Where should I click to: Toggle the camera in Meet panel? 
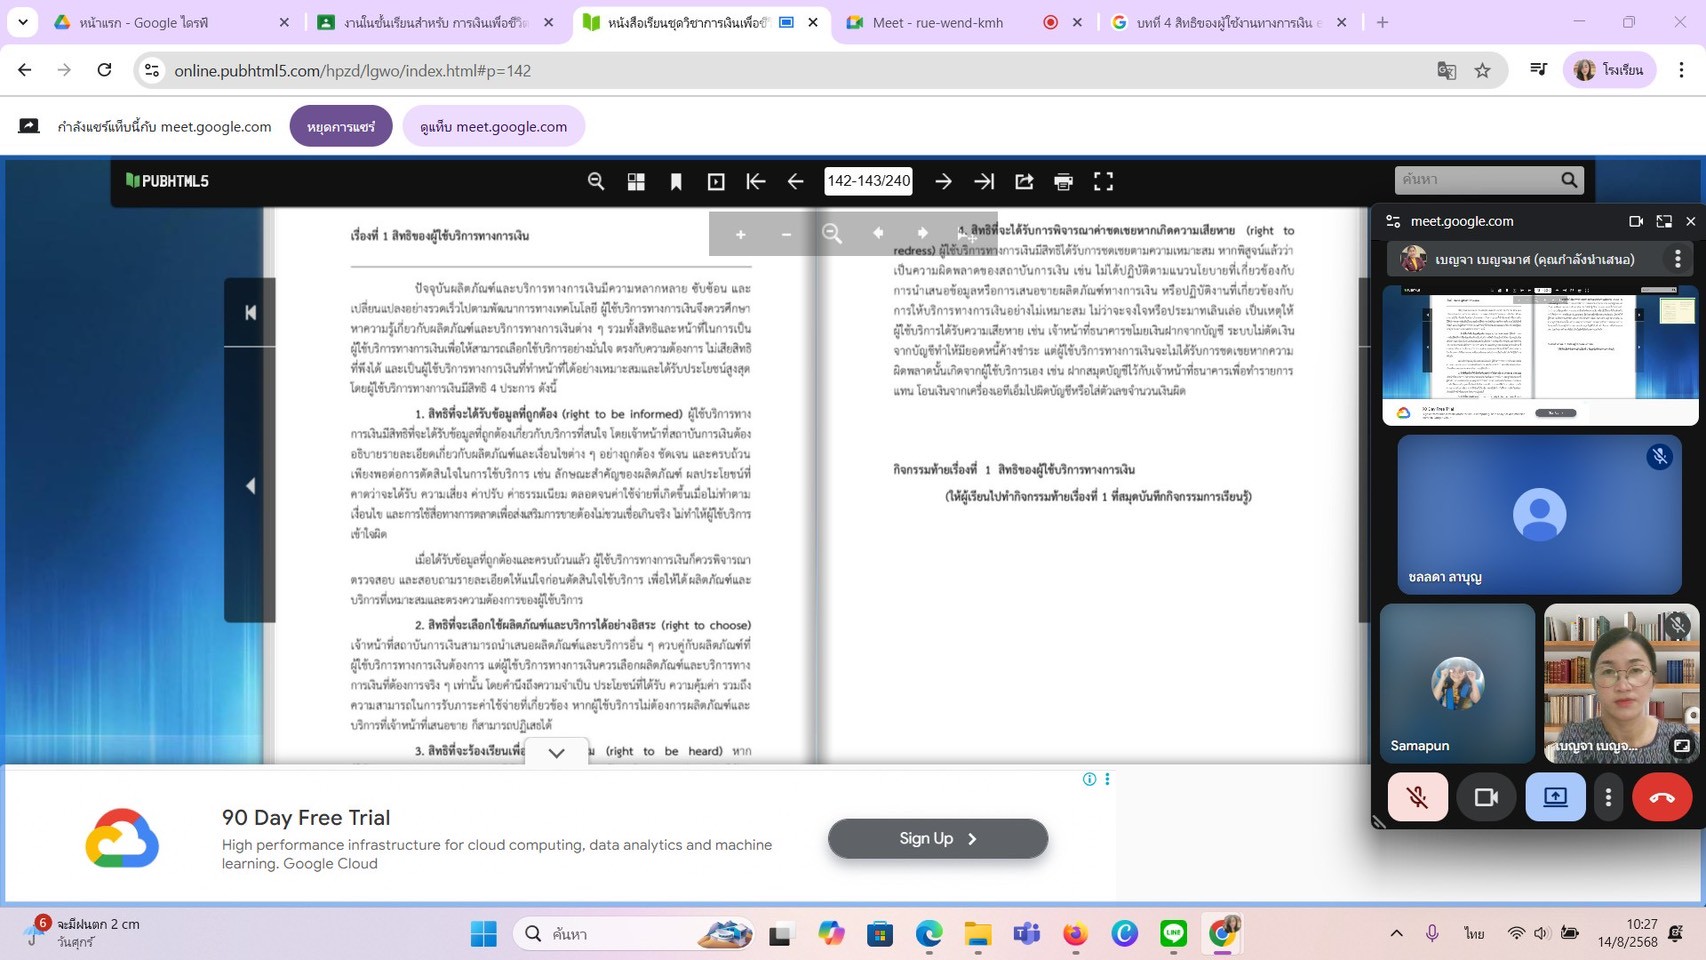[1485, 797]
